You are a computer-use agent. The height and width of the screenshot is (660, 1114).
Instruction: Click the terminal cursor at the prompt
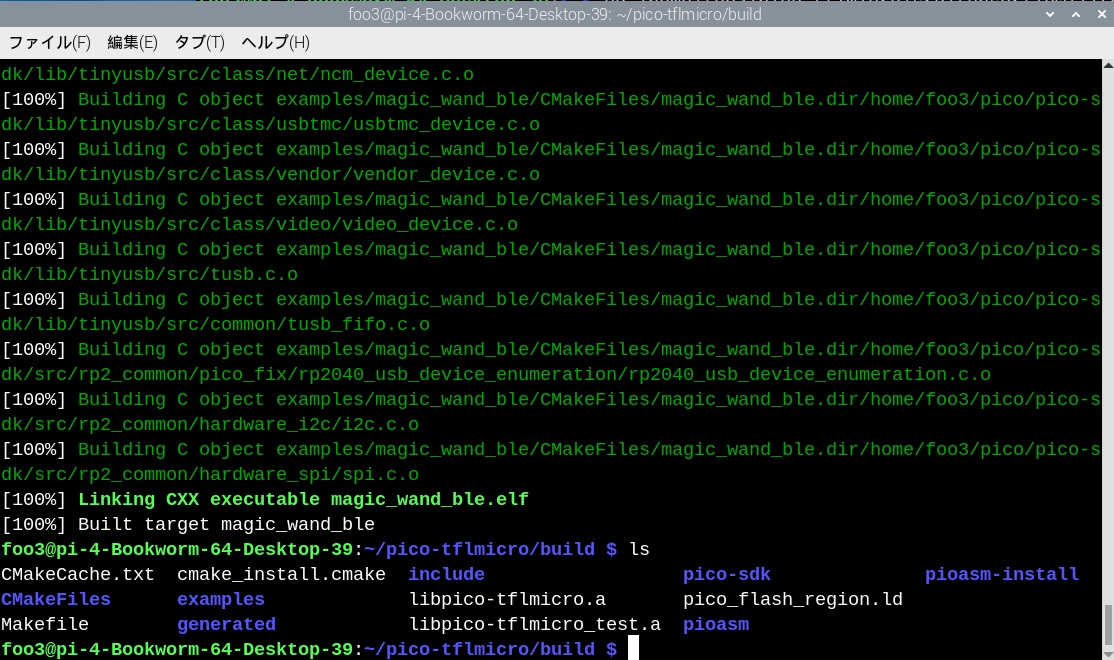pyautogui.click(x=634, y=649)
